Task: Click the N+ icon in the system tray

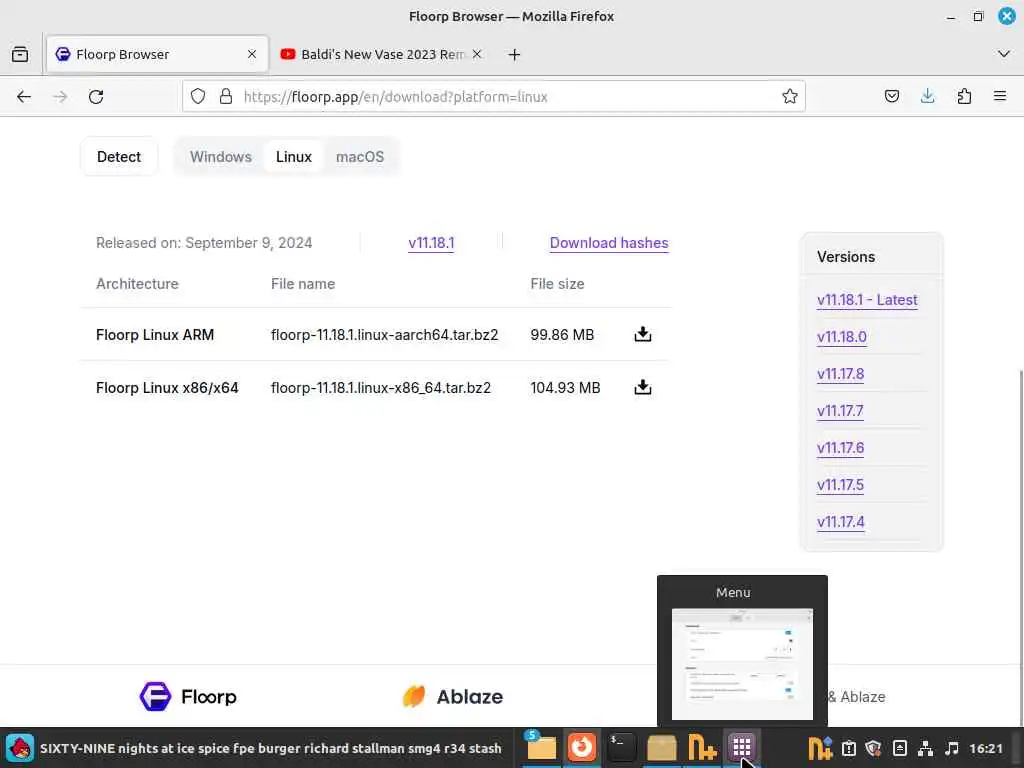Action: pyautogui.click(x=820, y=748)
